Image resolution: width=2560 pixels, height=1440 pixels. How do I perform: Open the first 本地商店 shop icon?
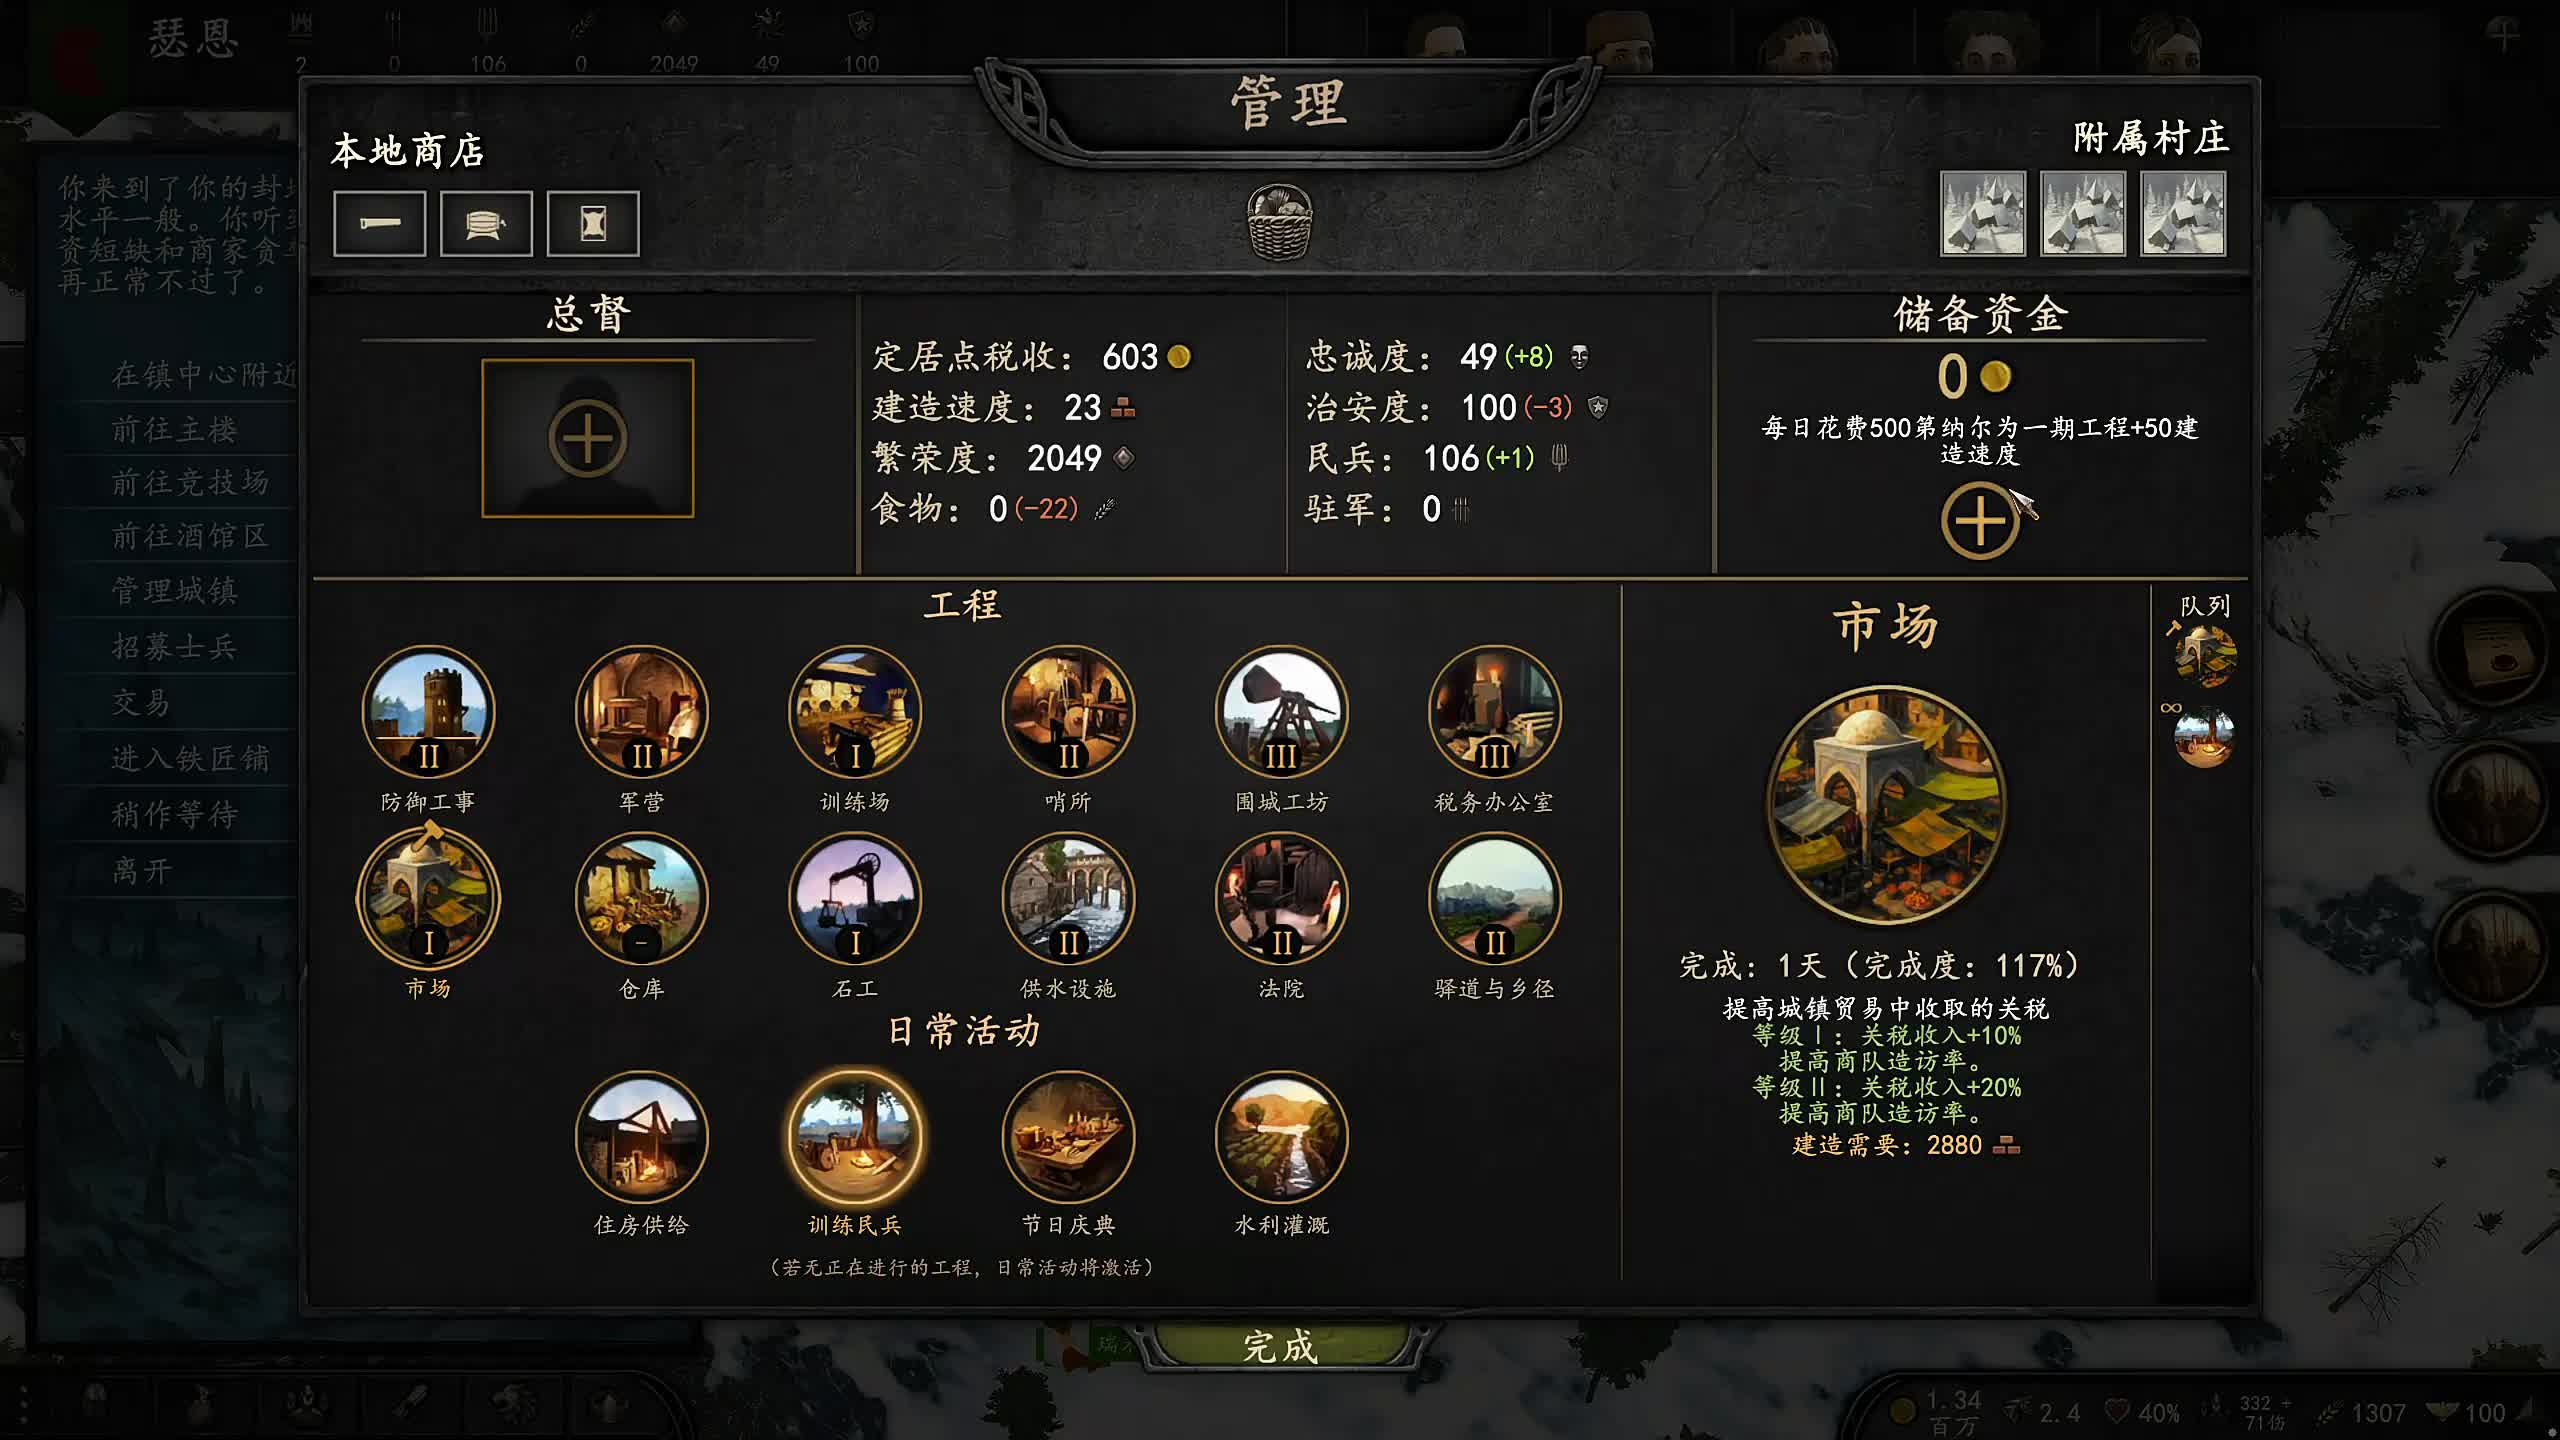(x=380, y=223)
